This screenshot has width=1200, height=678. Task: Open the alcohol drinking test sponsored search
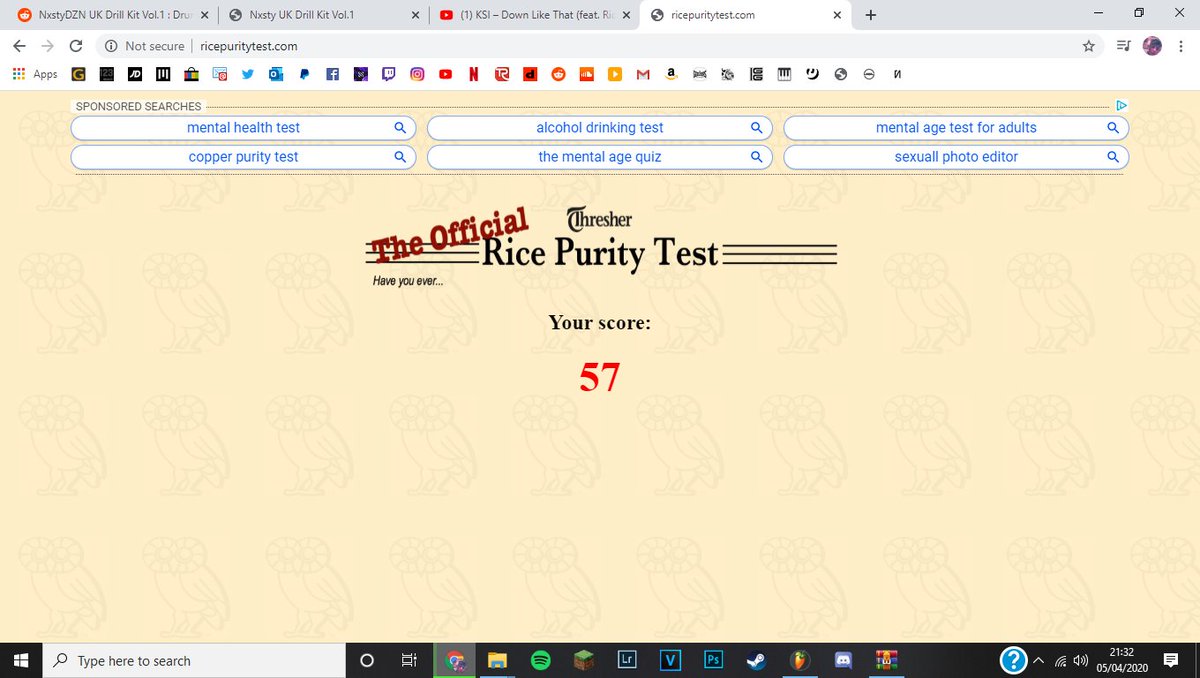pos(600,128)
